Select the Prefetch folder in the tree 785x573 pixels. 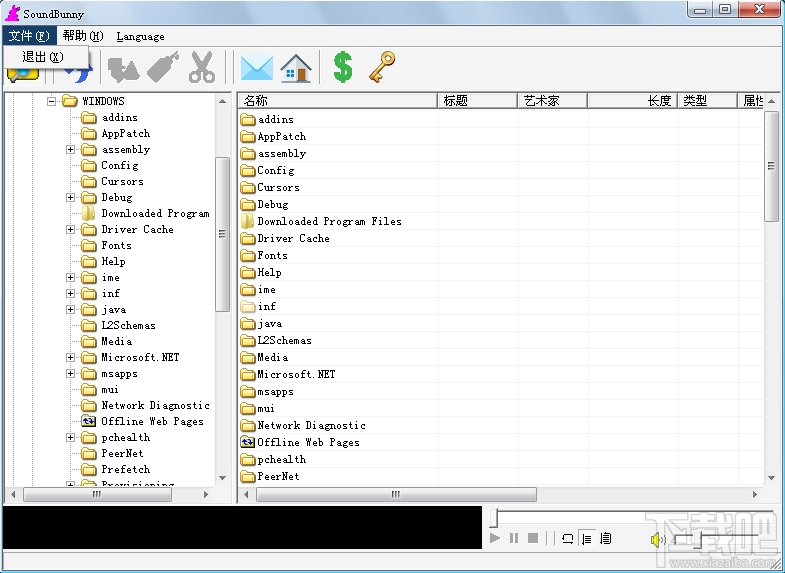[126, 469]
